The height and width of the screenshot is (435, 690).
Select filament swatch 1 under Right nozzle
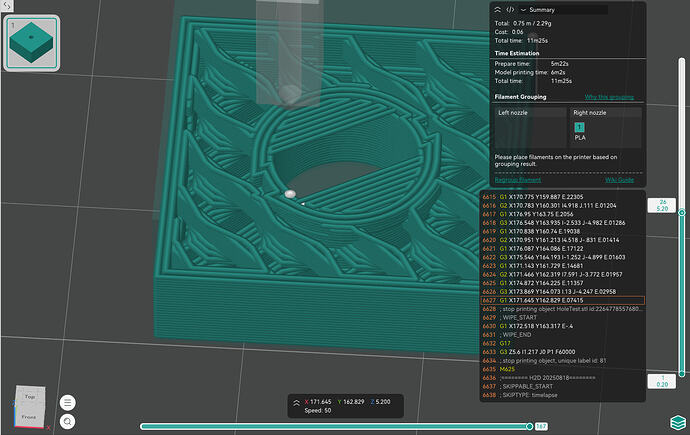coord(579,127)
